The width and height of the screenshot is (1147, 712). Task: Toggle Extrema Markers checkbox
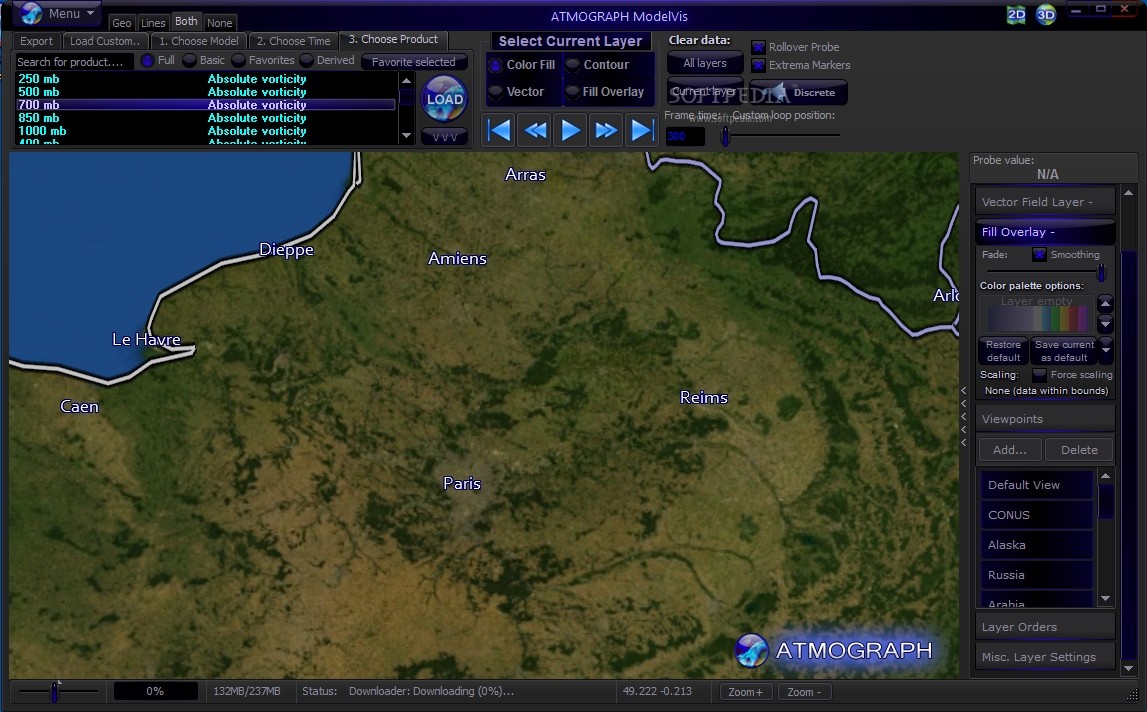tap(759, 65)
